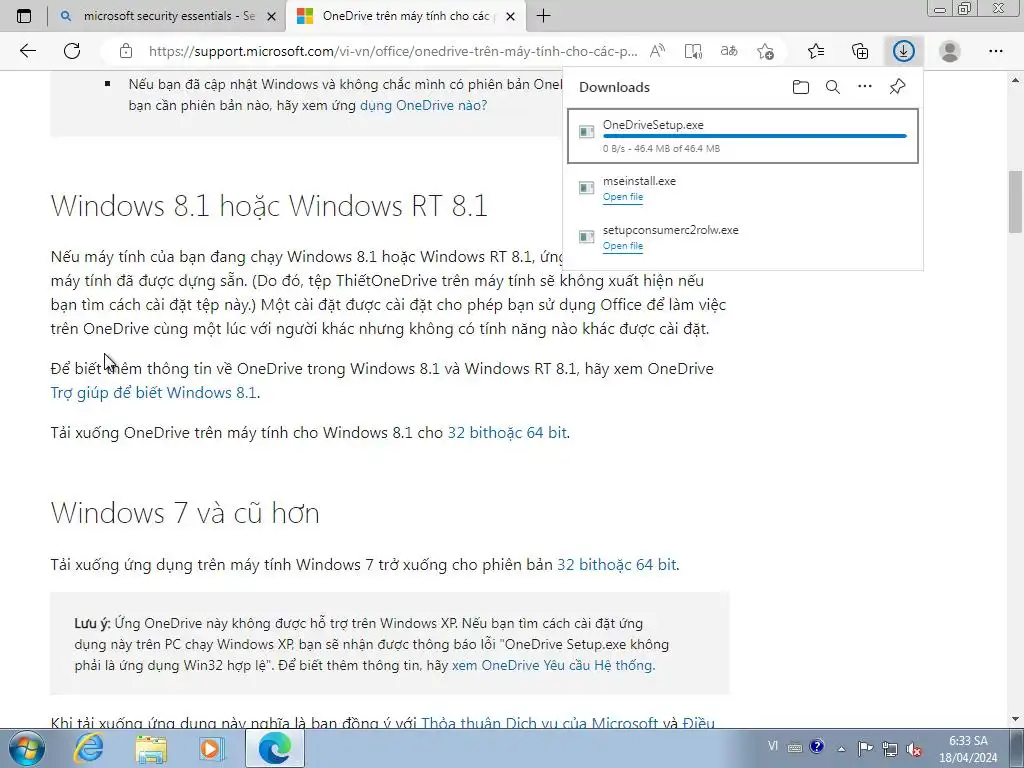Launch Internet Explorer from taskbar

88,748
